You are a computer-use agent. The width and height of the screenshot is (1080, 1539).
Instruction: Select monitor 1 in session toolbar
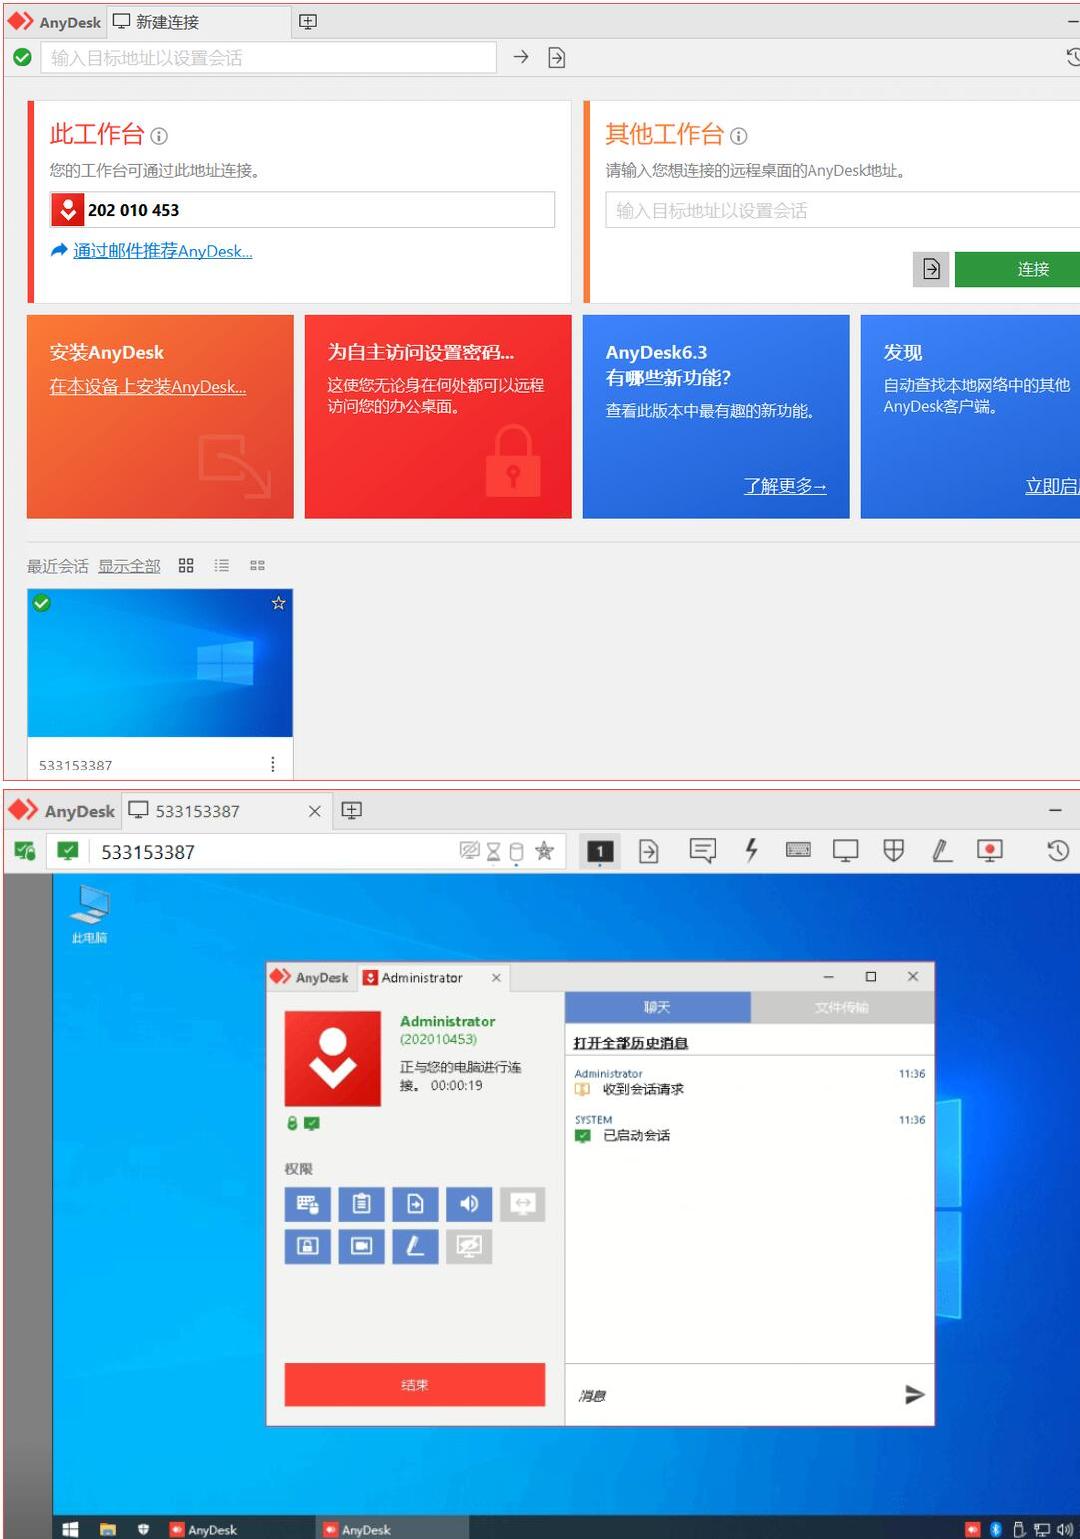pos(600,851)
